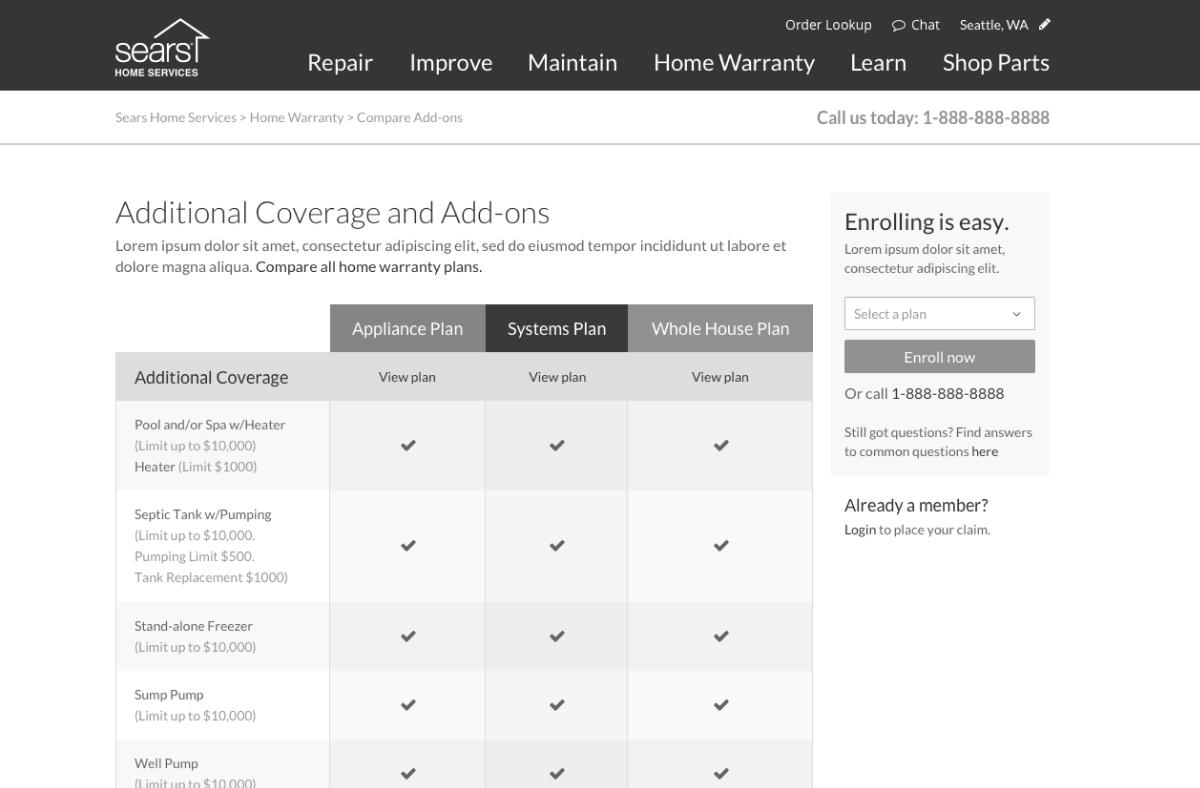Image resolution: width=1200 pixels, height=788 pixels.
Task: Click the Sears Home Services logo
Action: pyautogui.click(x=161, y=48)
